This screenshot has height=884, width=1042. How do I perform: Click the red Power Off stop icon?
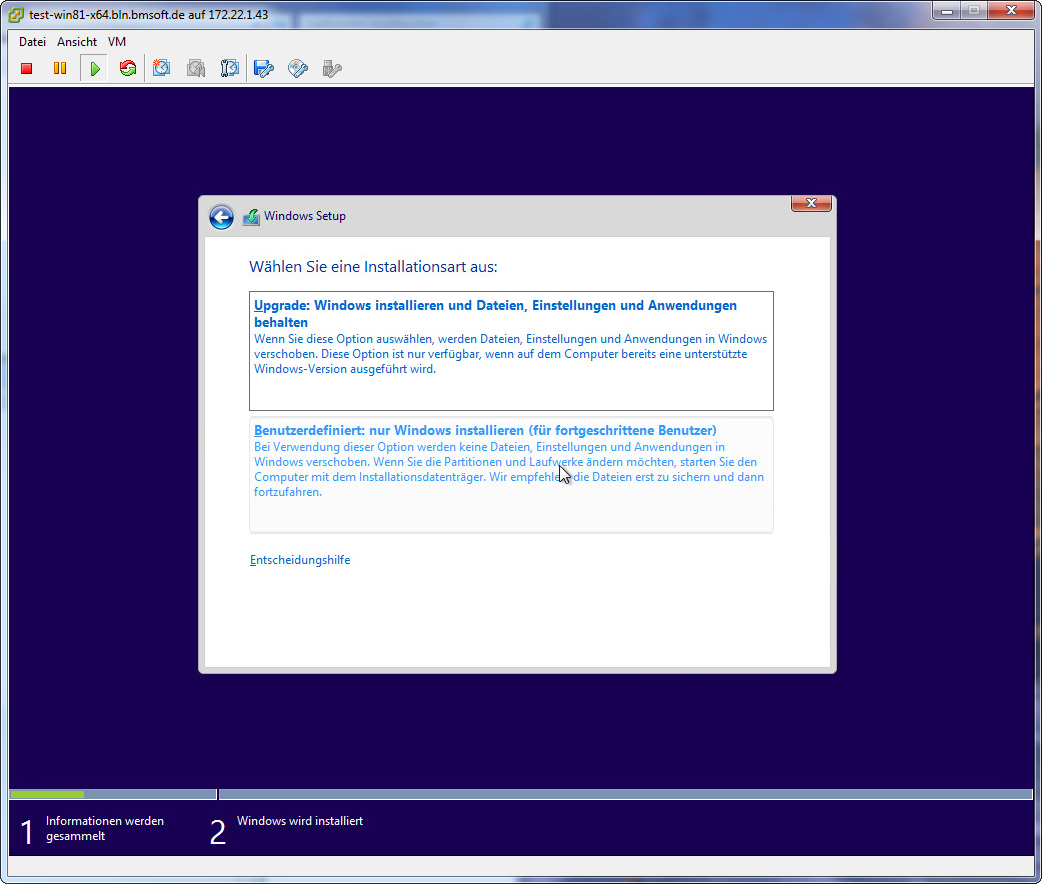point(27,69)
